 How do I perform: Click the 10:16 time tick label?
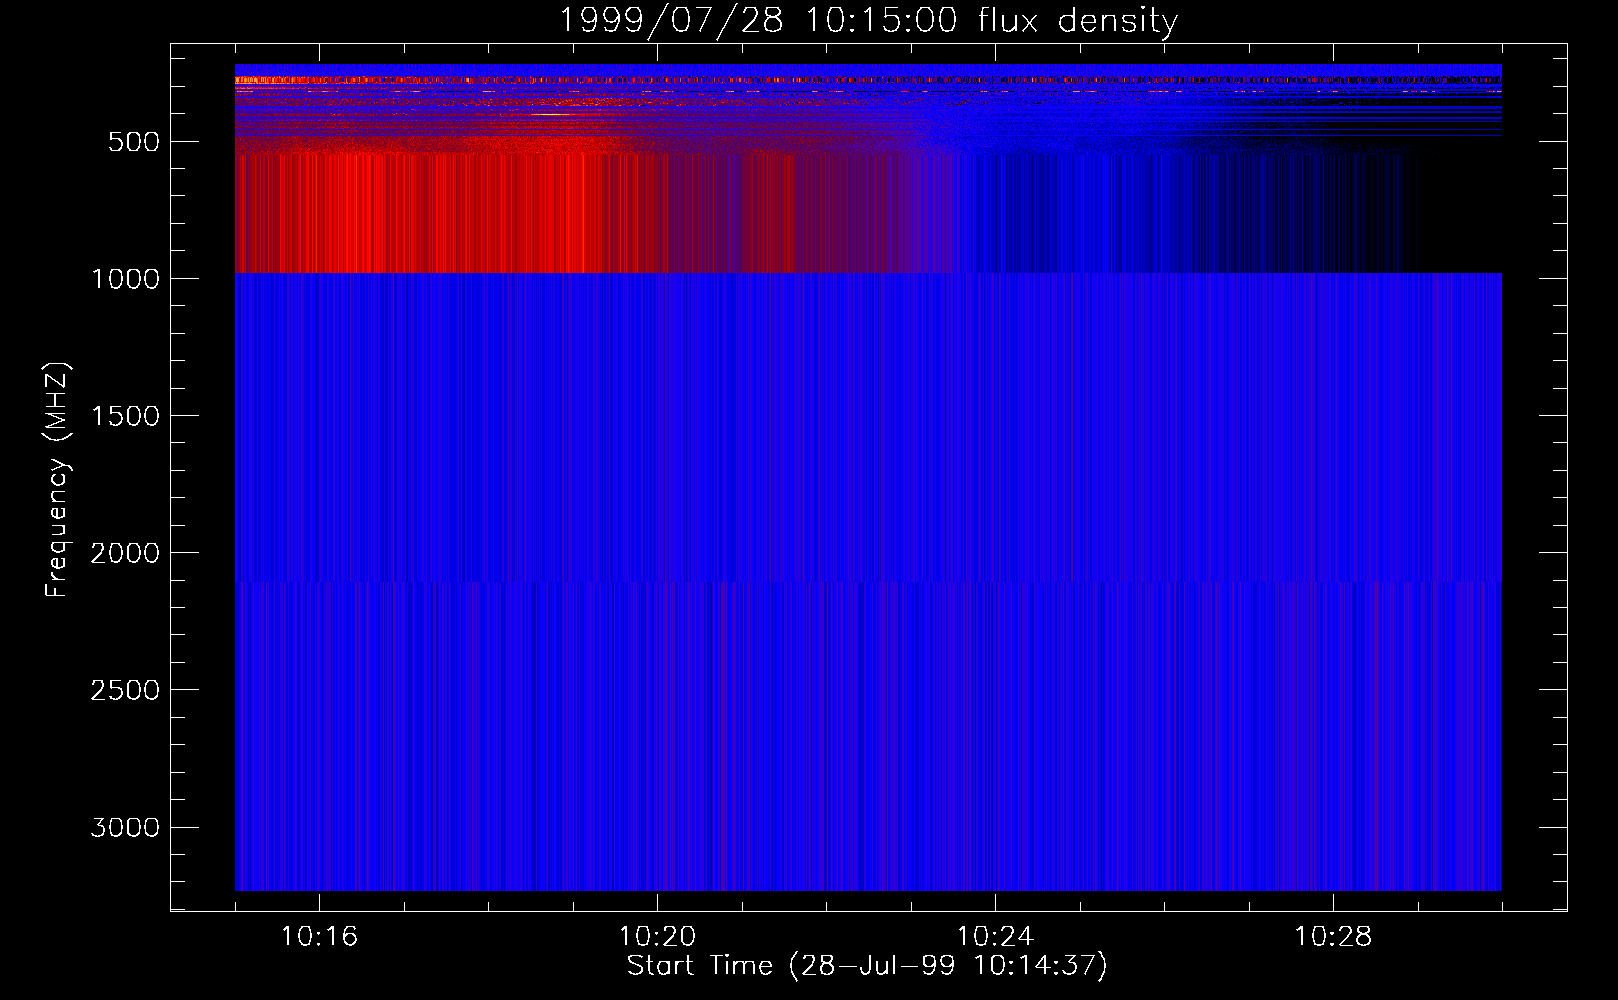click(319, 937)
